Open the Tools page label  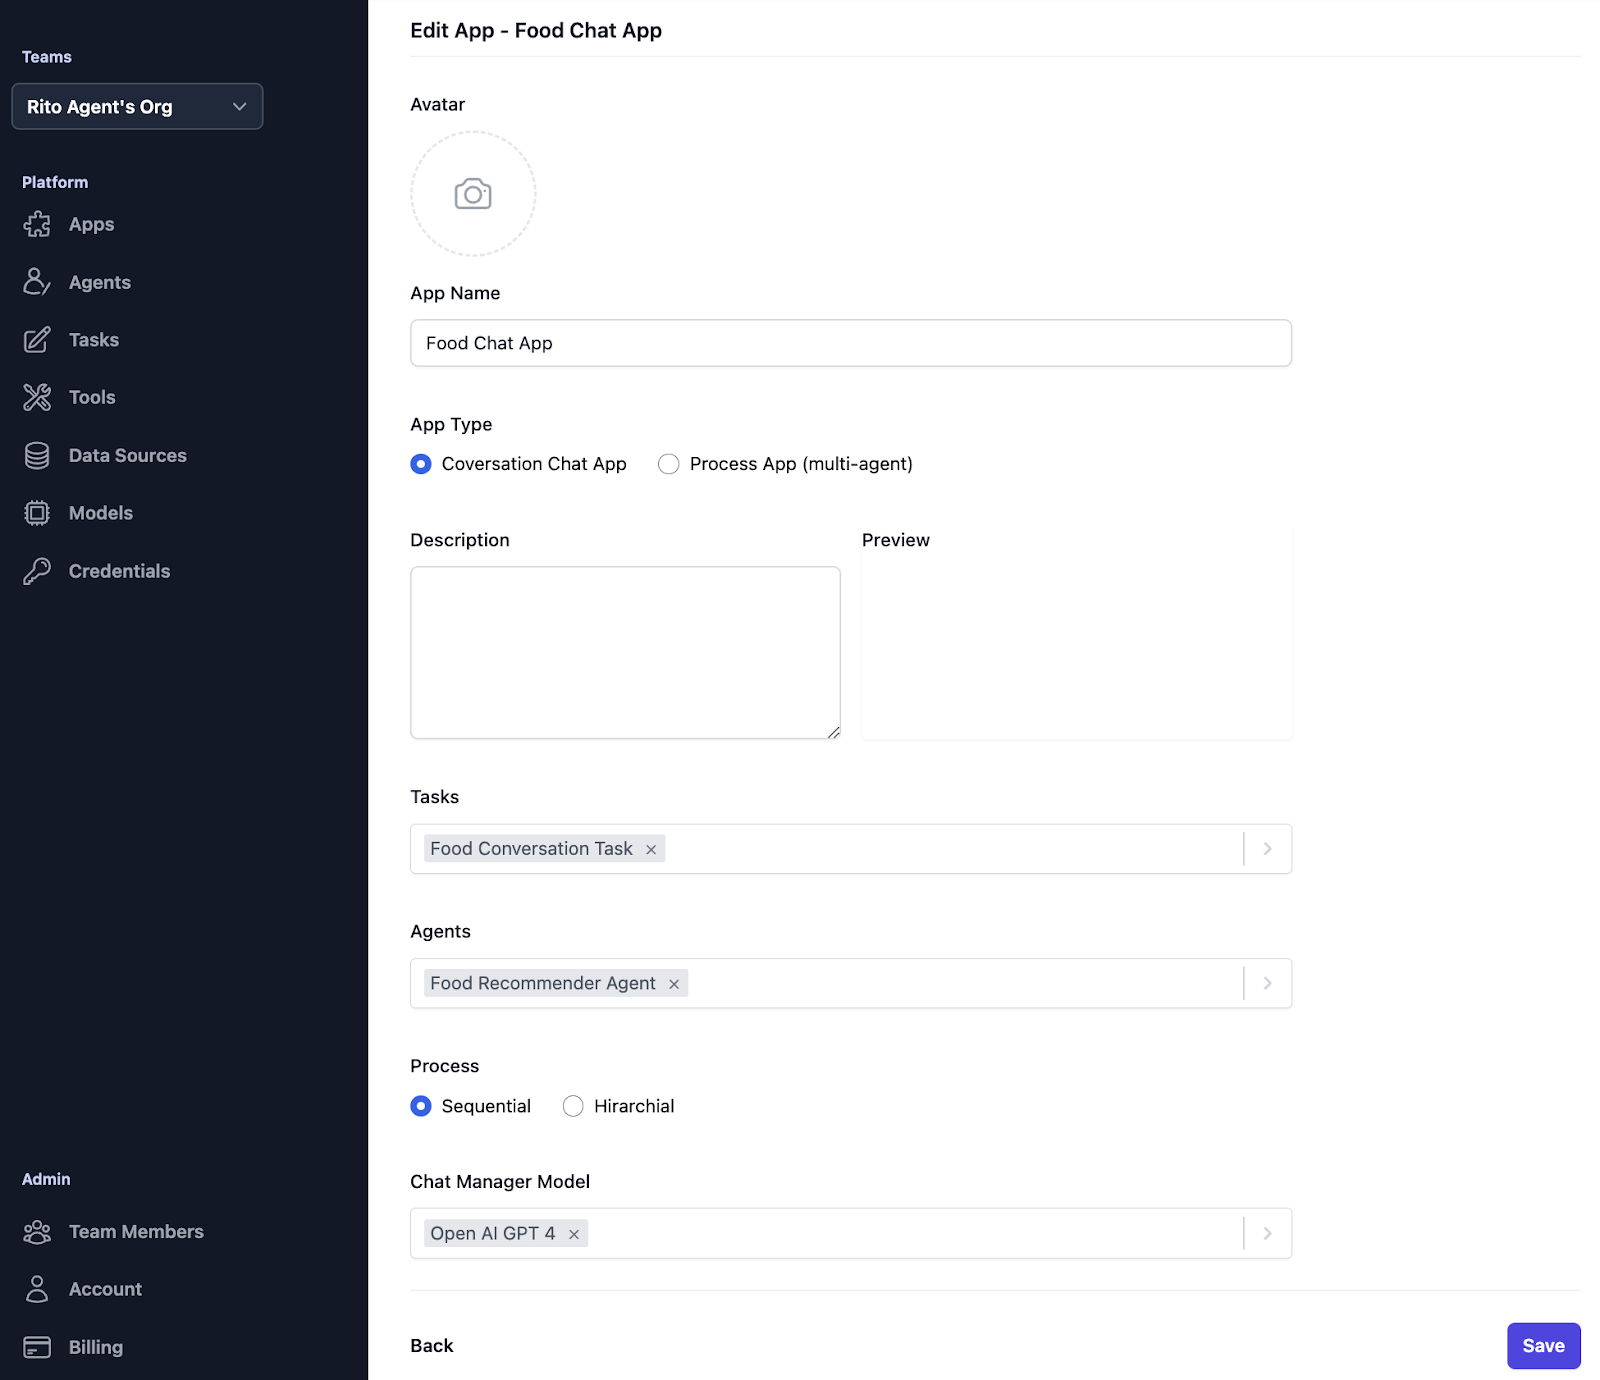click(92, 397)
